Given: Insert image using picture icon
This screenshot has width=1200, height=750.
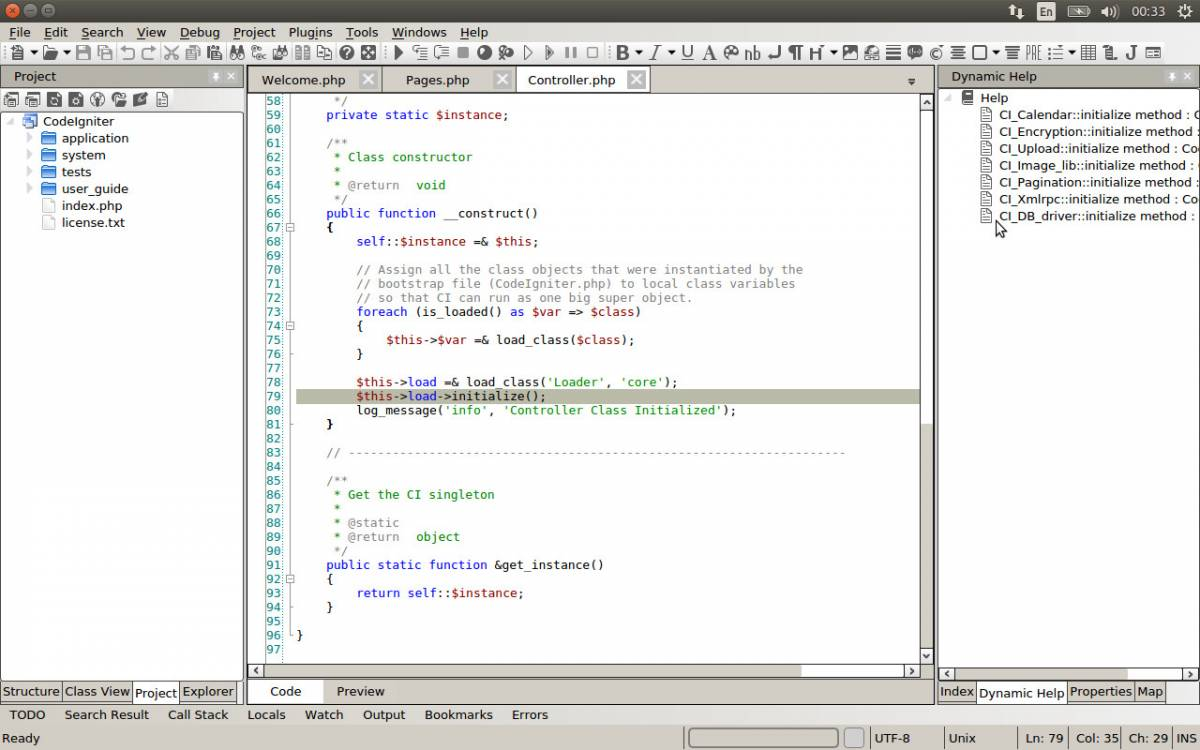Looking at the screenshot, I should (849, 53).
